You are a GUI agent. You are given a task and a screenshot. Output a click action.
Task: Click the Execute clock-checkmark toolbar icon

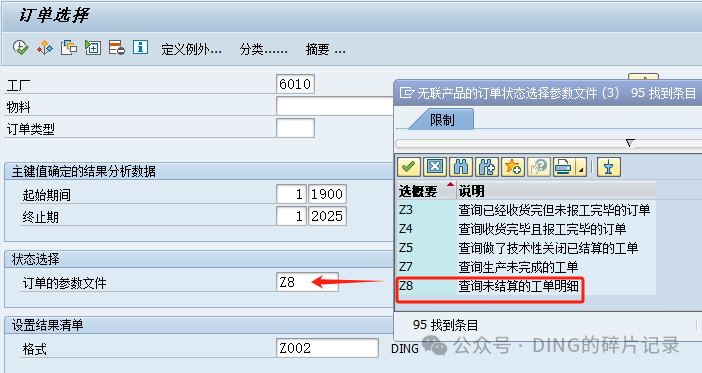click(21, 48)
